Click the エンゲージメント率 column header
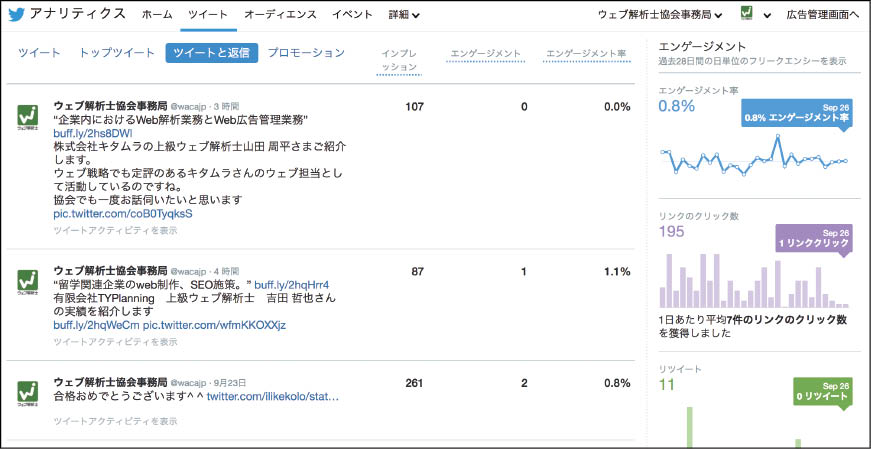Screen dimensions: 871x449 [587, 54]
